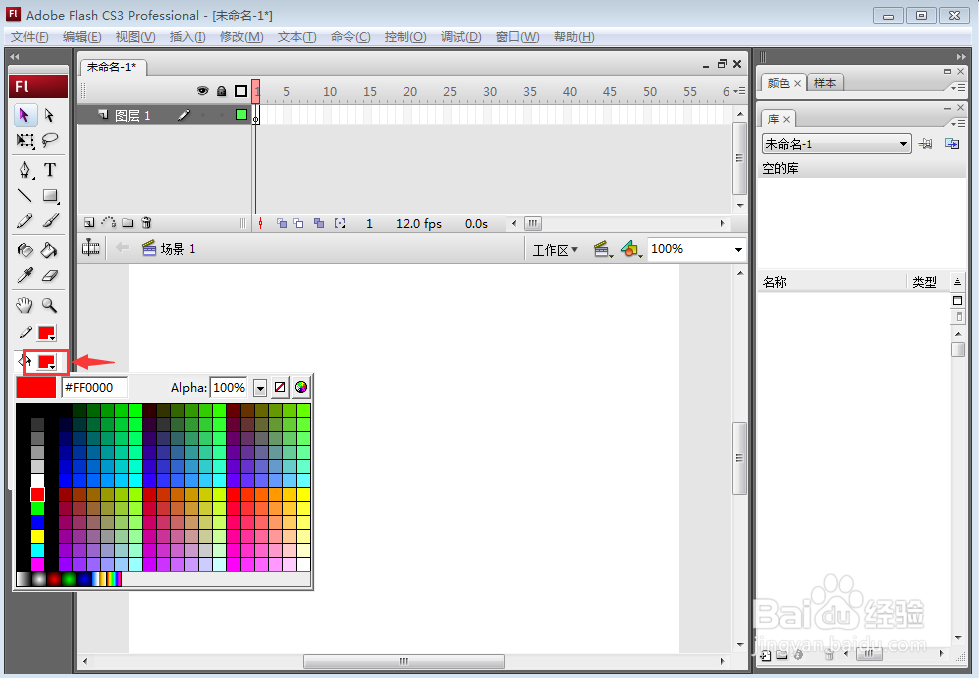Screen dimensions: 979x678
Task: Open the 工作区 workspace dropdown
Action: tap(556, 250)
